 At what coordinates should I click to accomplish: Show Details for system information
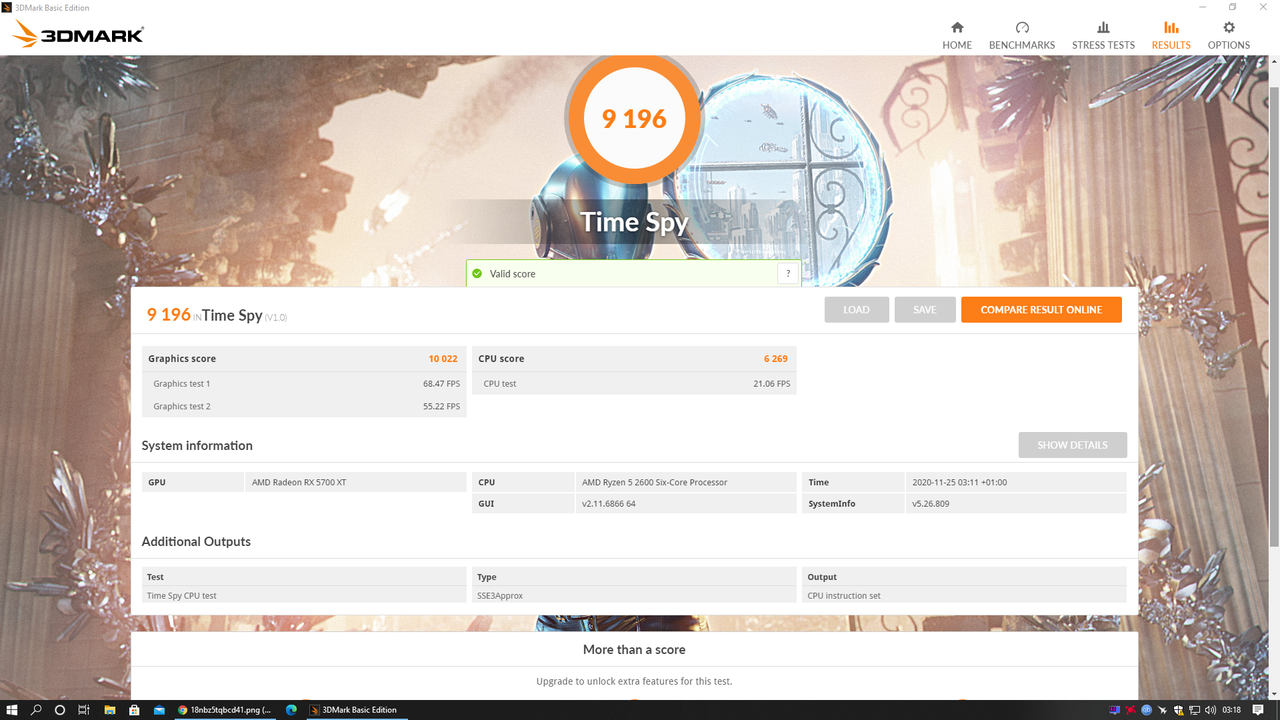pos(1072,444)
